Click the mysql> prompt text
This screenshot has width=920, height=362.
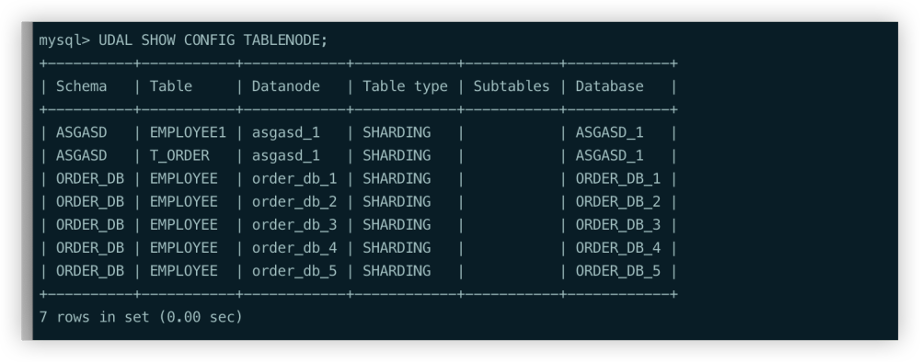tap(65, 40)
